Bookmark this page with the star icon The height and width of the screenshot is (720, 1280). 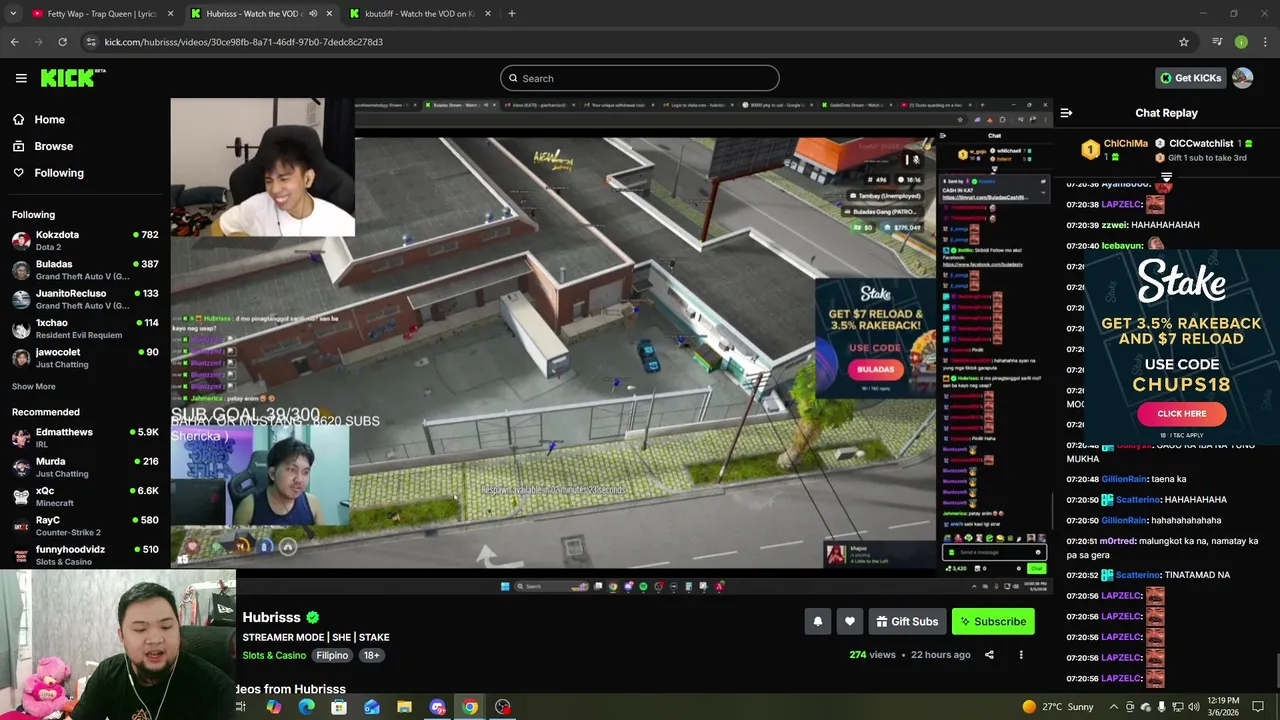pos(1184,42)
